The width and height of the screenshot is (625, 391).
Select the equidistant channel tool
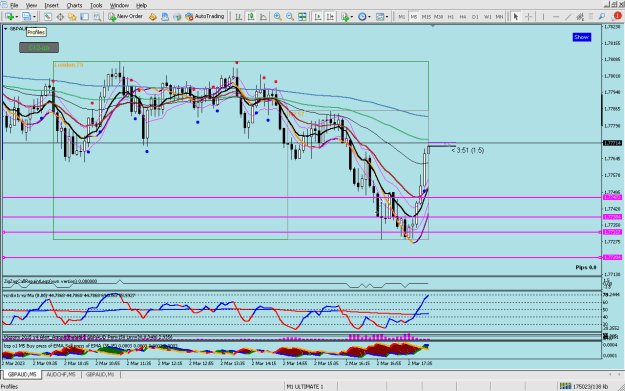tap(580, 17)
